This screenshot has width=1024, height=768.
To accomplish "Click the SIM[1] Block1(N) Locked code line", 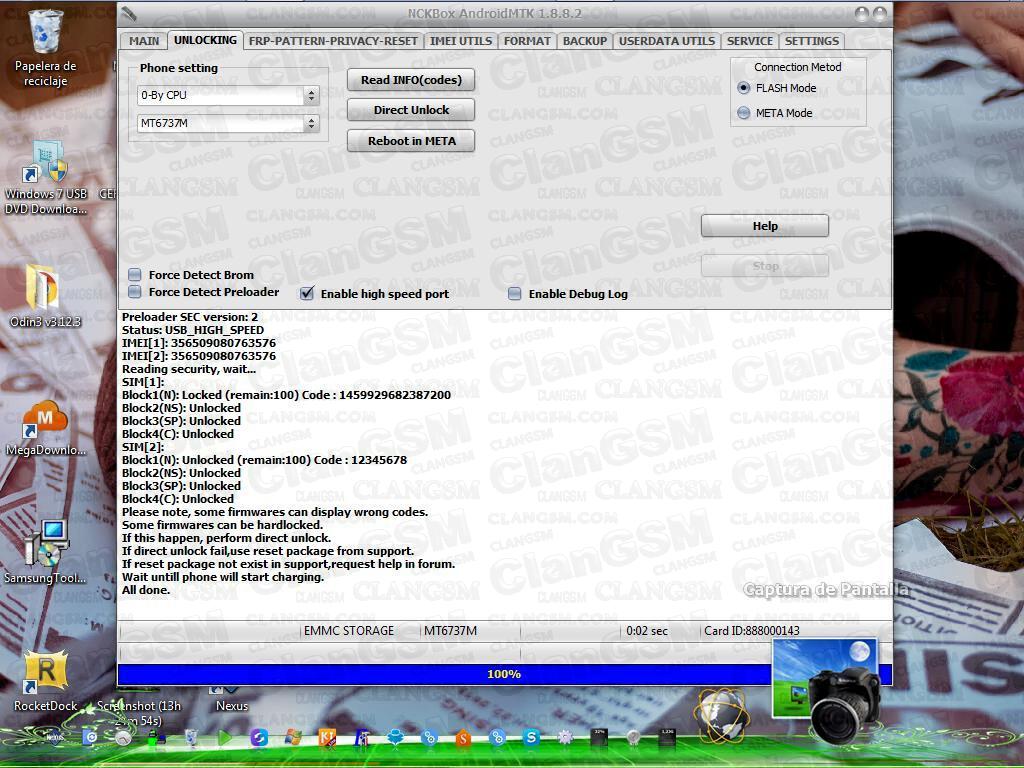I will (x=286, y=395).
